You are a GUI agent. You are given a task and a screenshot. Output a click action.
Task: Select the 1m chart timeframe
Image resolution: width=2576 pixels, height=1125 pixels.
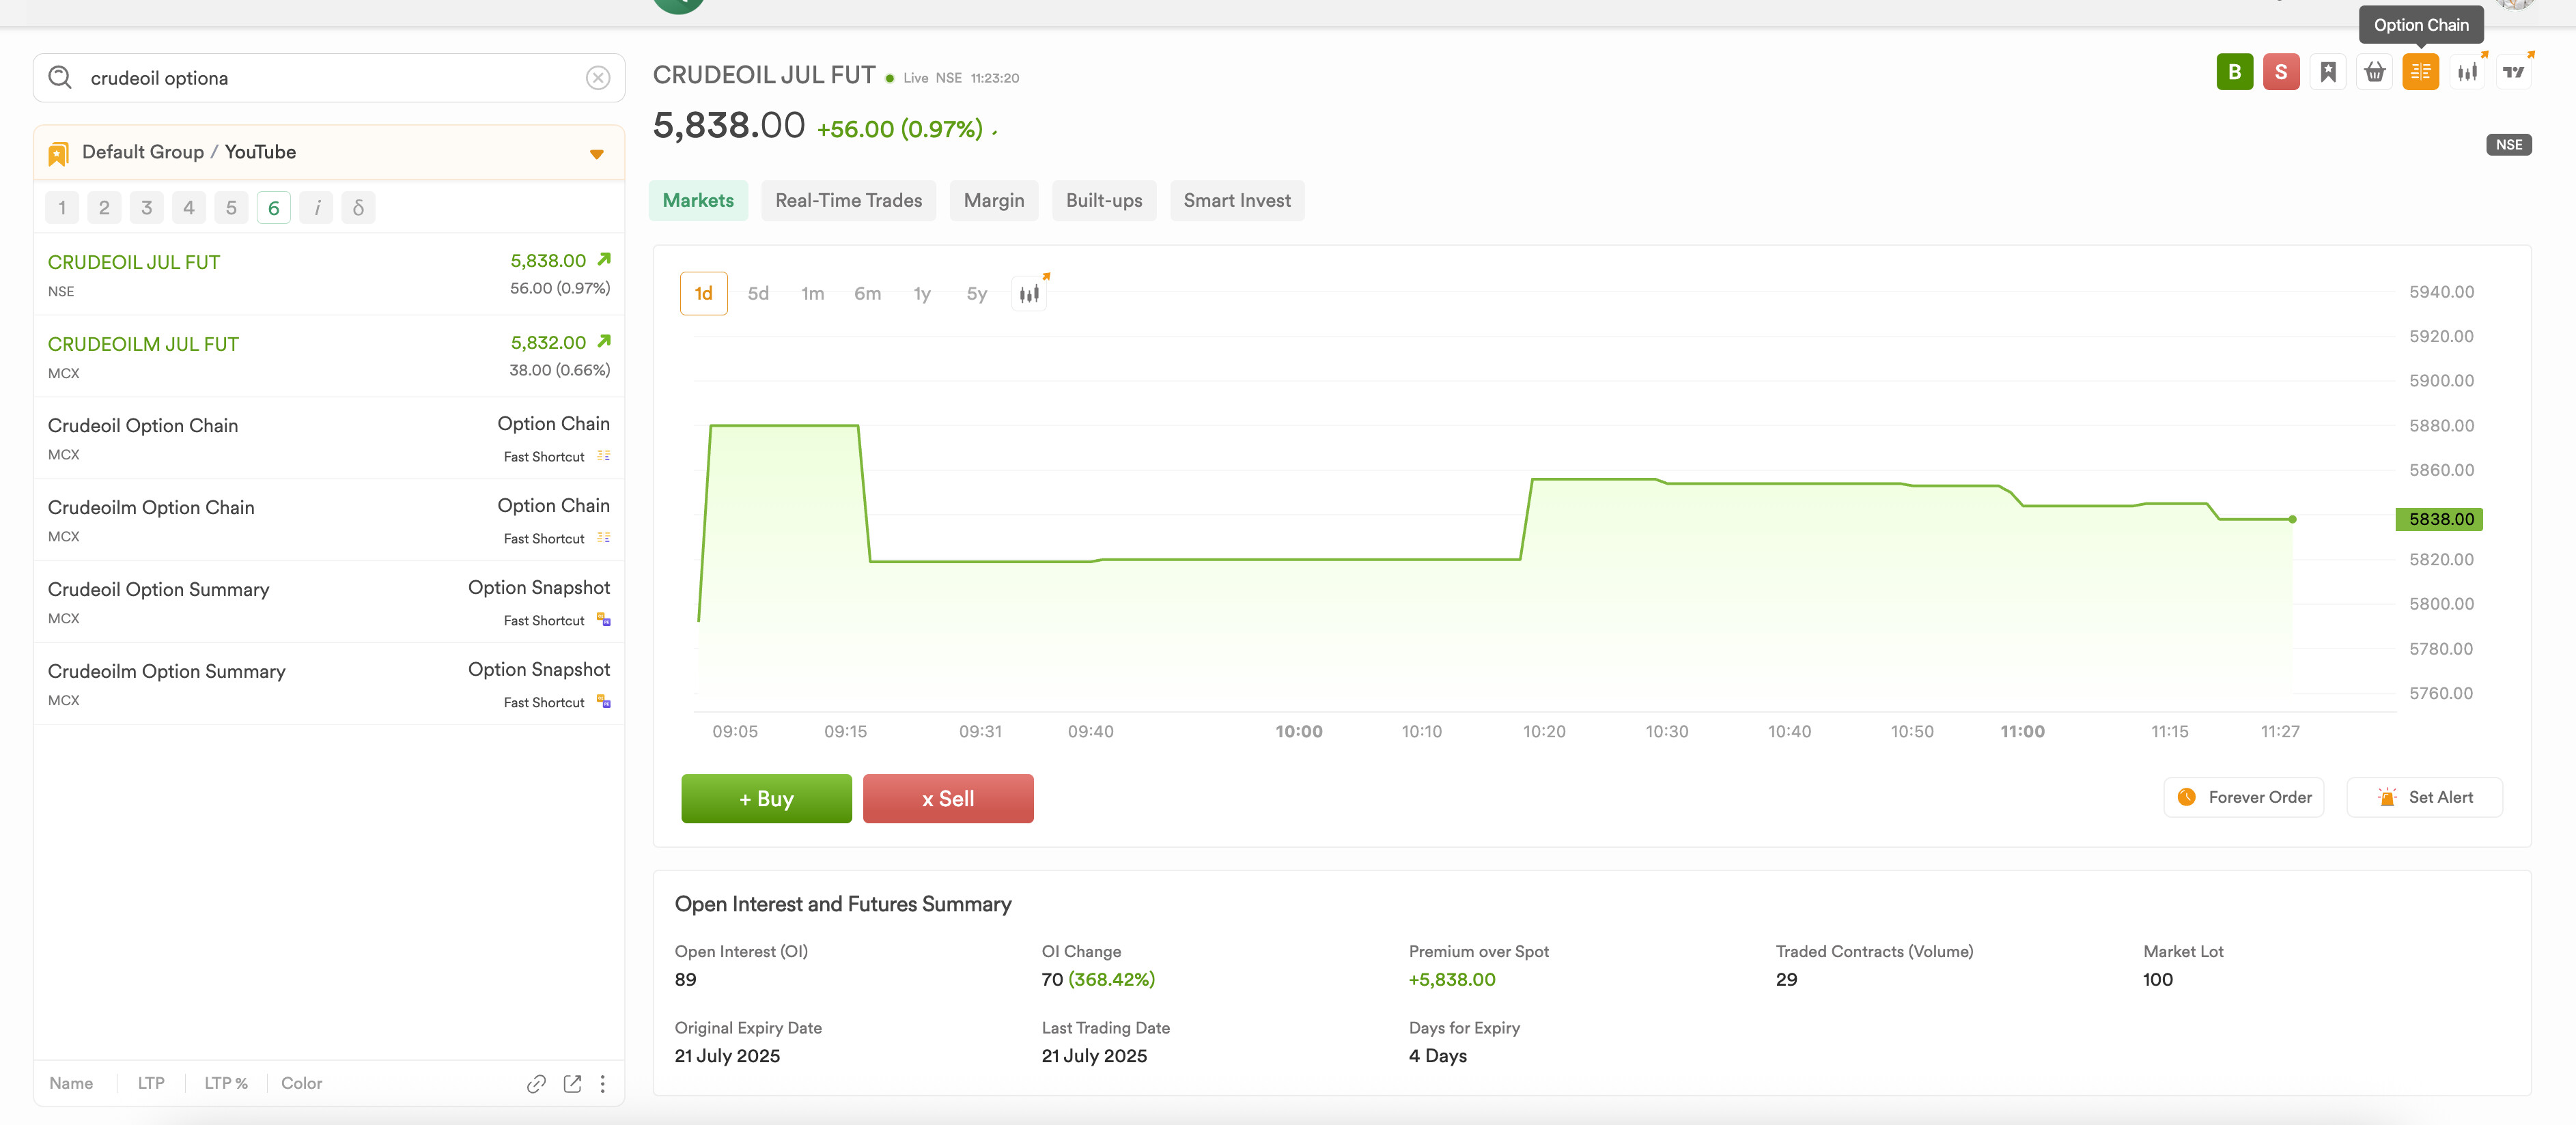coord(812,294)
